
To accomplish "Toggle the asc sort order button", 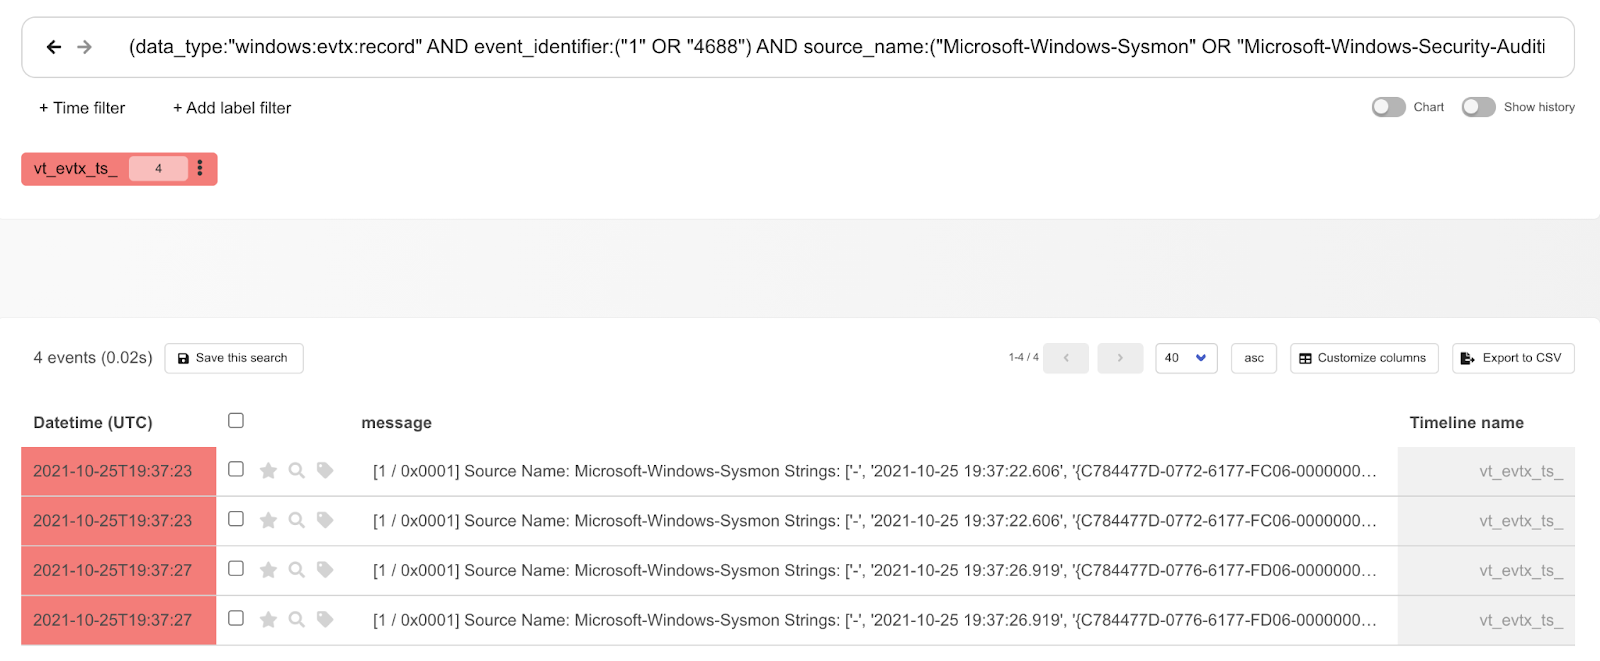I will coord(1254,358).
